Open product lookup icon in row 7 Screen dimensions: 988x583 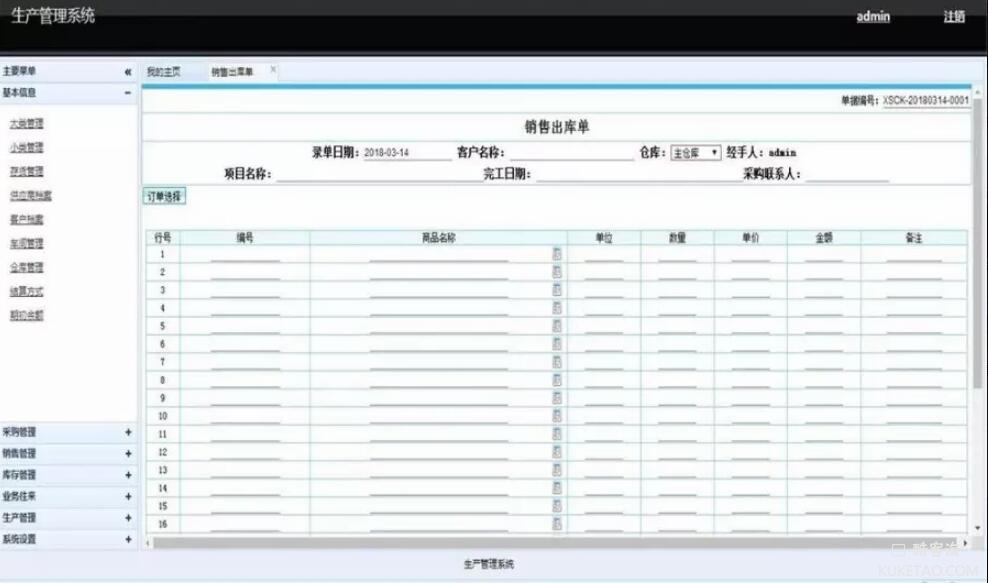557,362
